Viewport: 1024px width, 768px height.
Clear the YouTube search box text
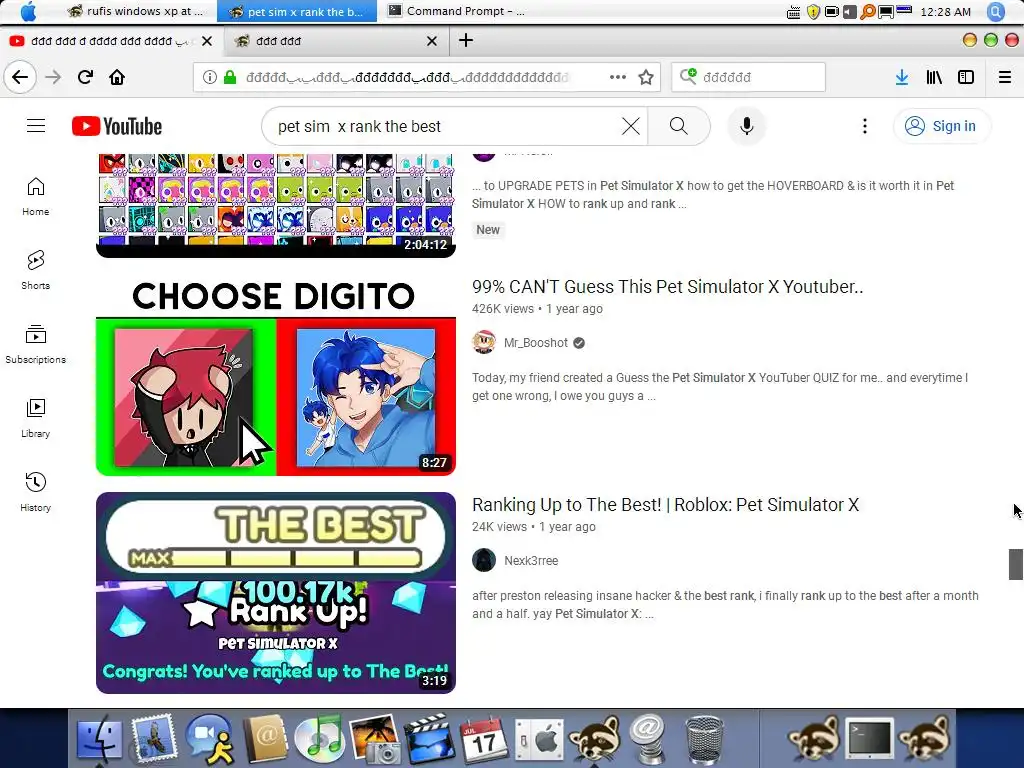630,126
